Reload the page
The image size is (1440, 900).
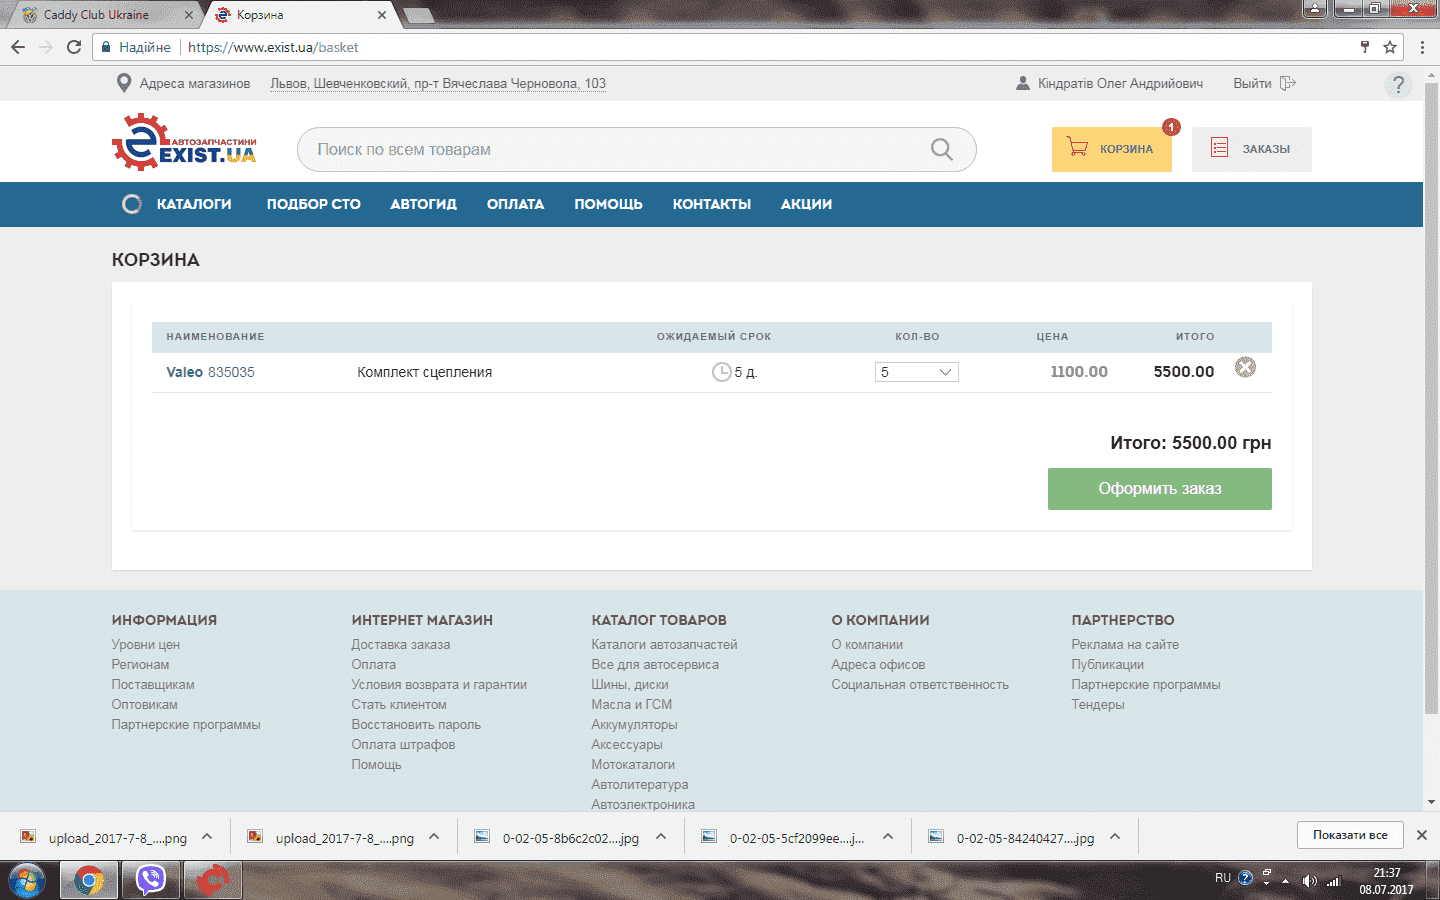[x=74, y=47]
